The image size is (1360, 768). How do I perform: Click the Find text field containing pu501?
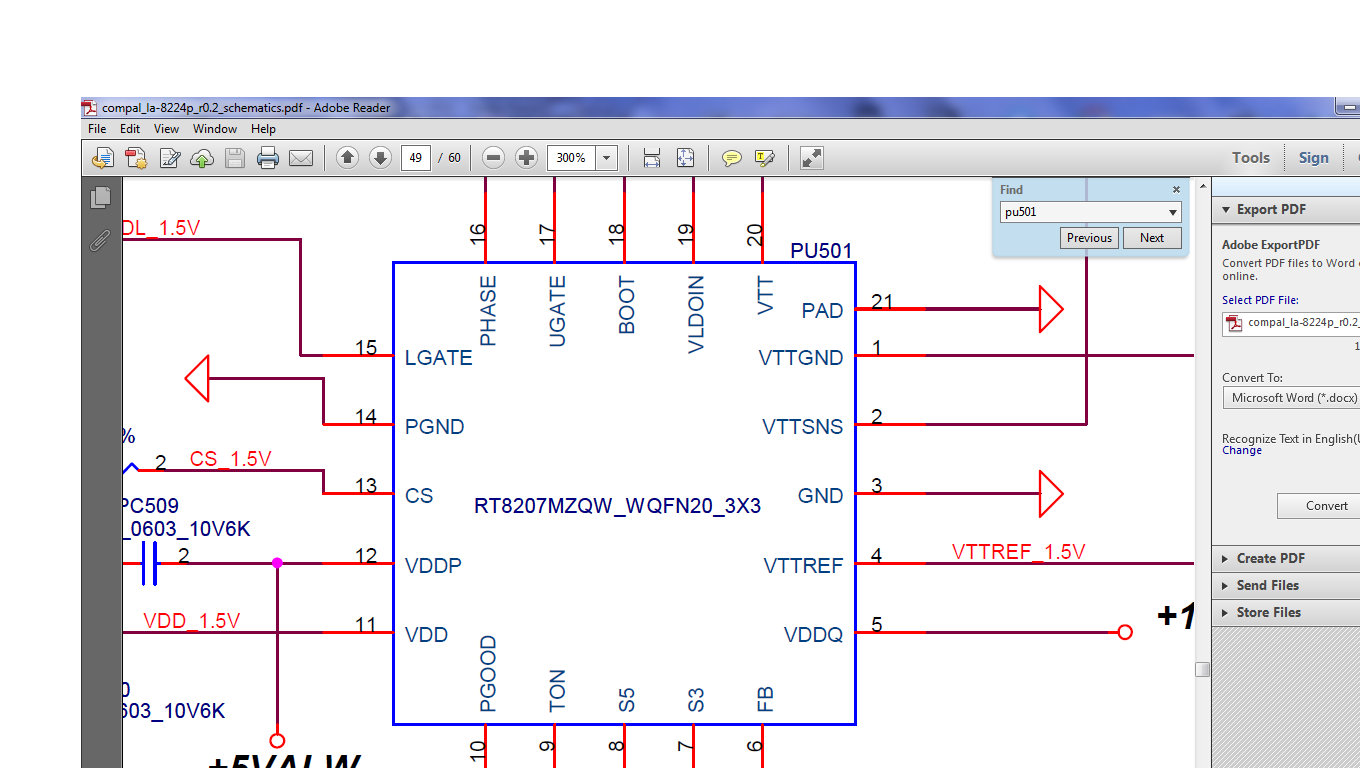coord(1084,212)
